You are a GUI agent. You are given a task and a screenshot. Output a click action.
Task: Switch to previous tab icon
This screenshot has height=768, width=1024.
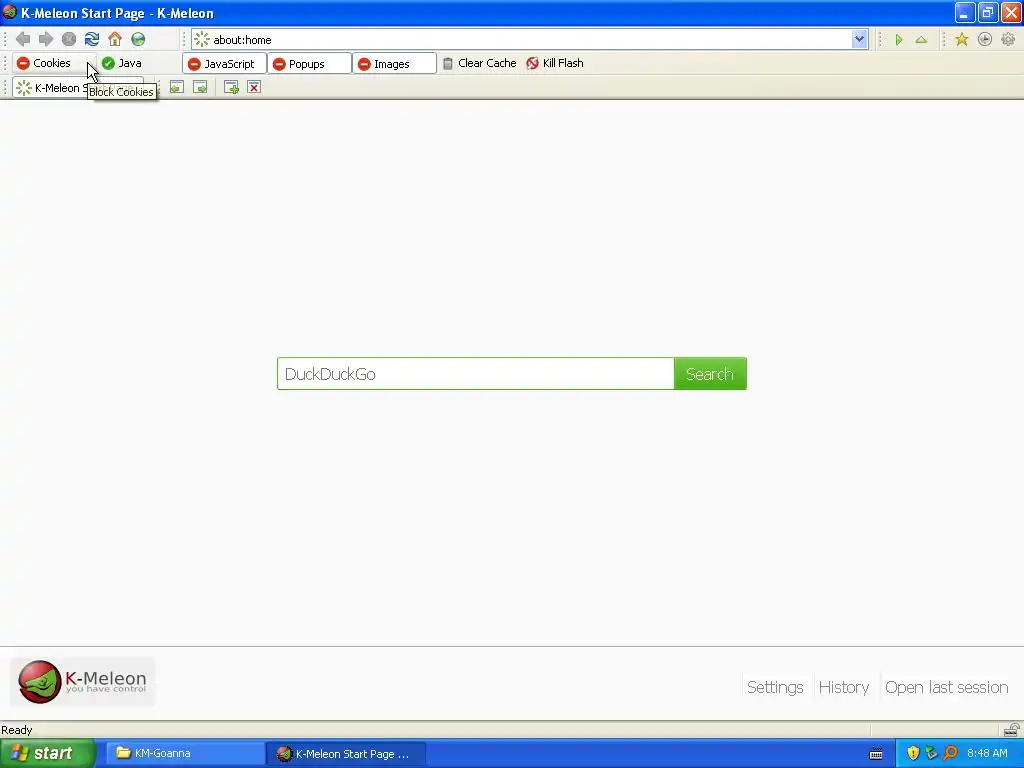[176, 88]
